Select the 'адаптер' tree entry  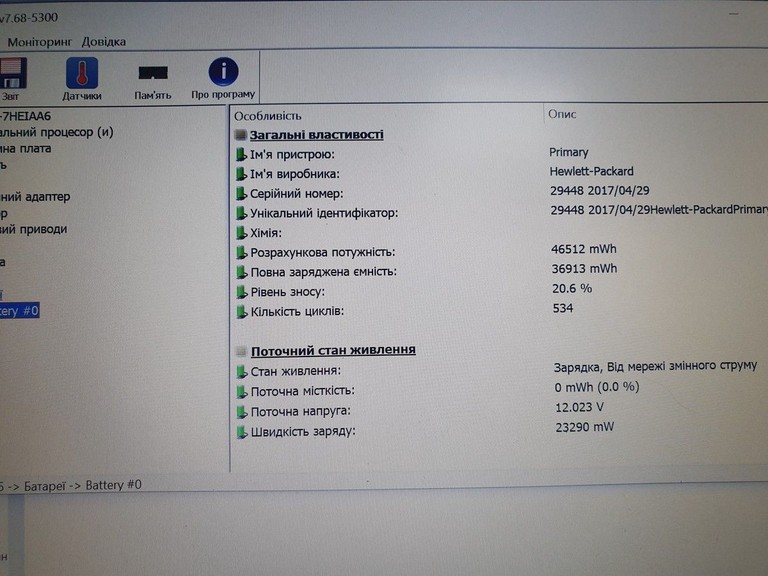35,197
